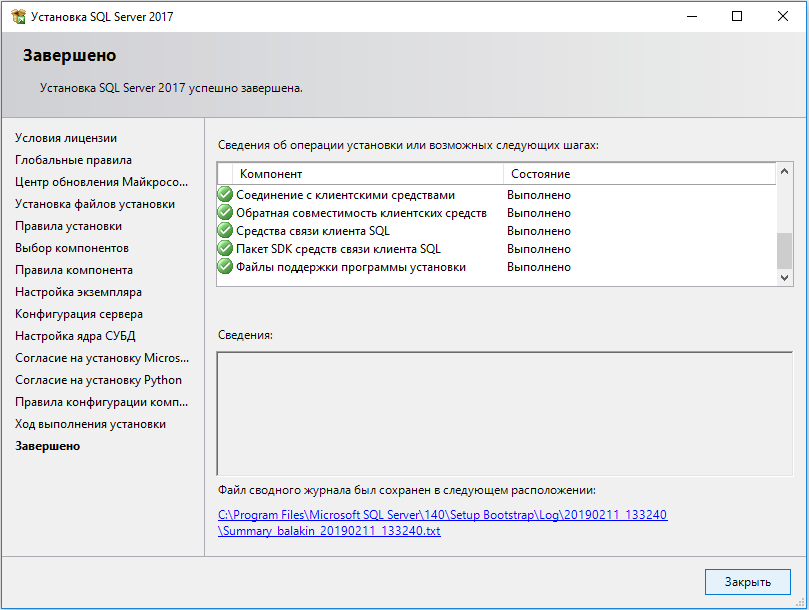Click Выполнено status for Файлы поддержки программы установки

pyautogui.click(x=539, y=267)
